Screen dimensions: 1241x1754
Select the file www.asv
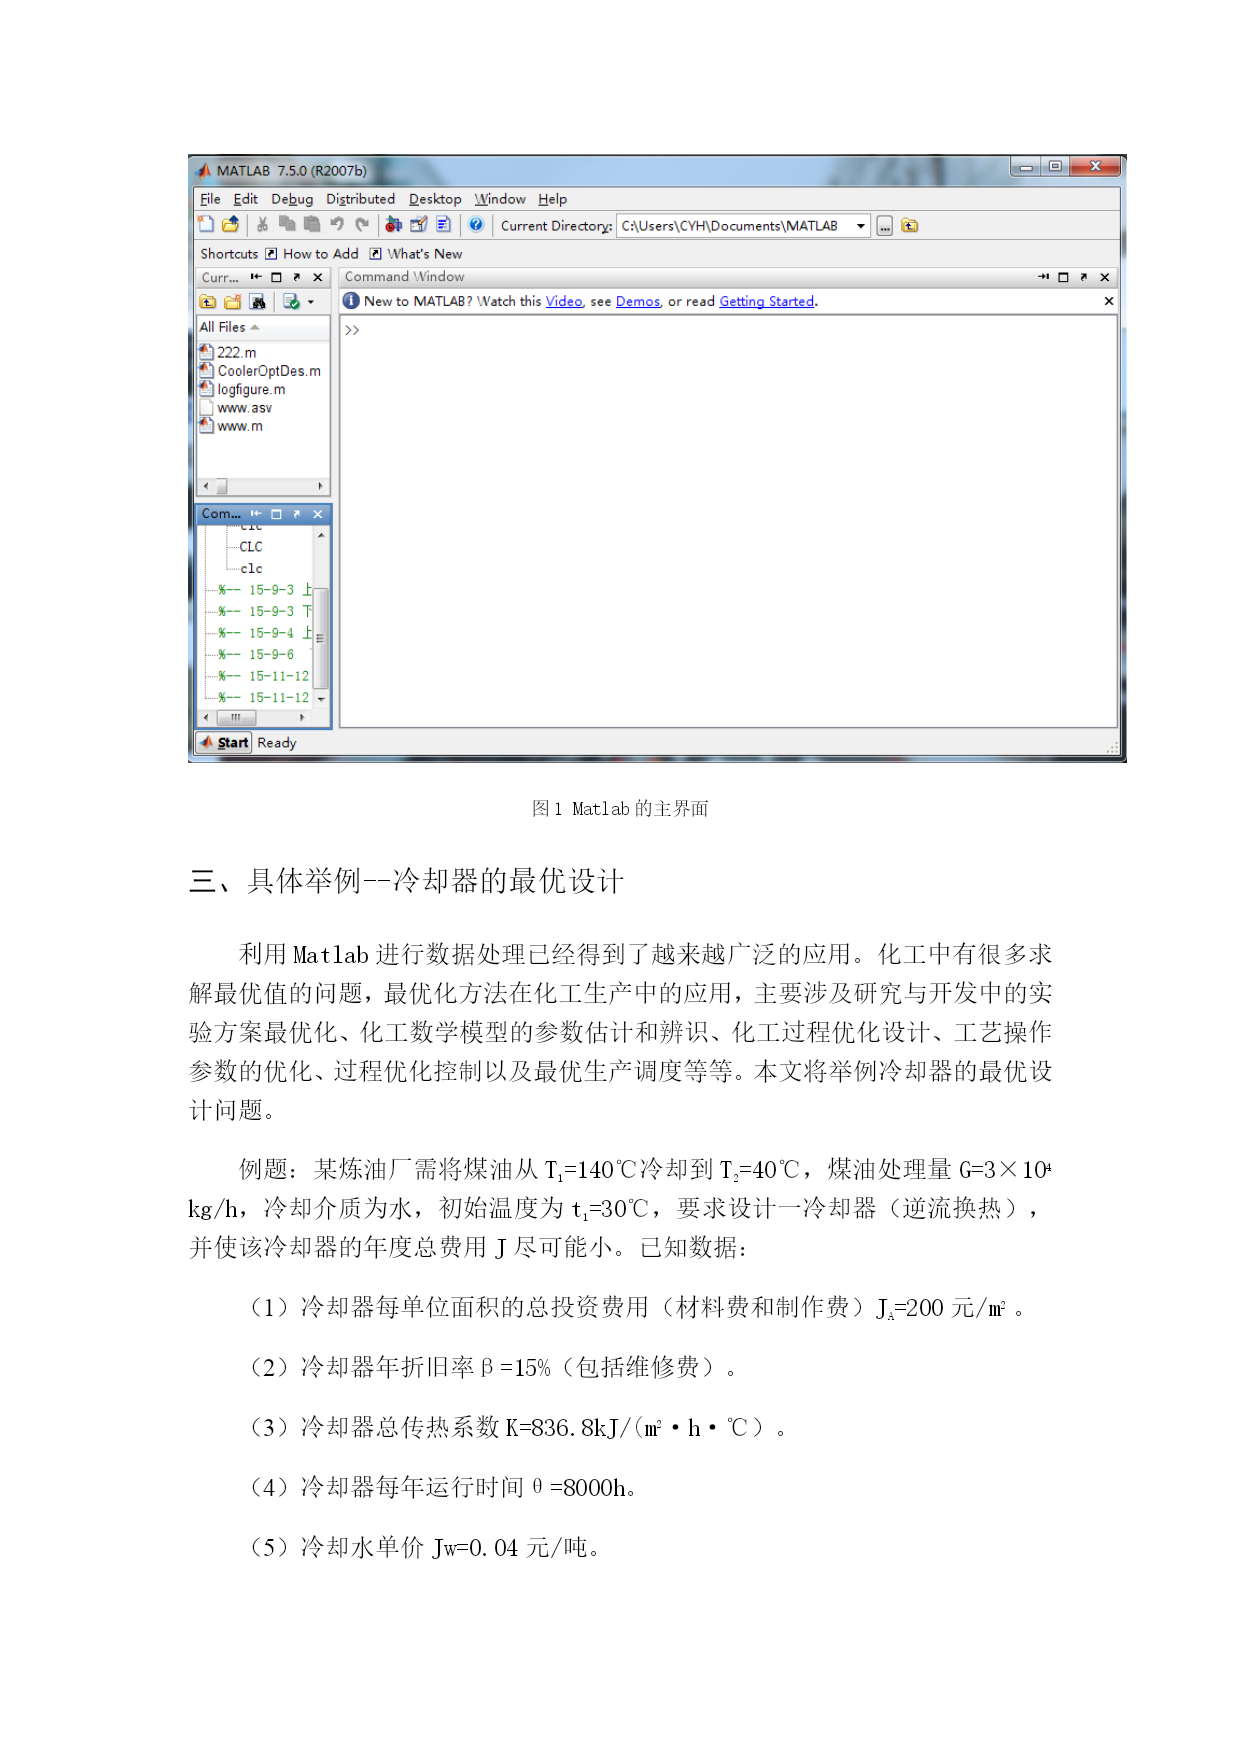click(236, 408)
